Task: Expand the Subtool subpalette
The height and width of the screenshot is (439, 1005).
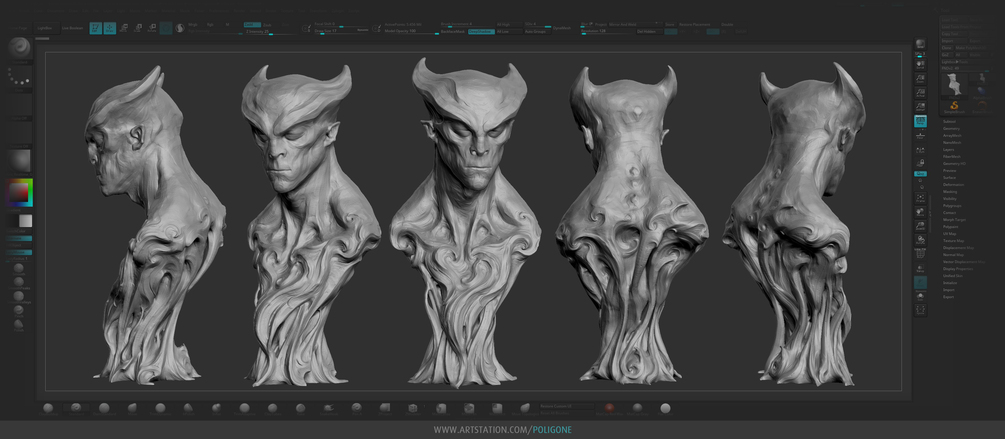Action: [949, 122]
